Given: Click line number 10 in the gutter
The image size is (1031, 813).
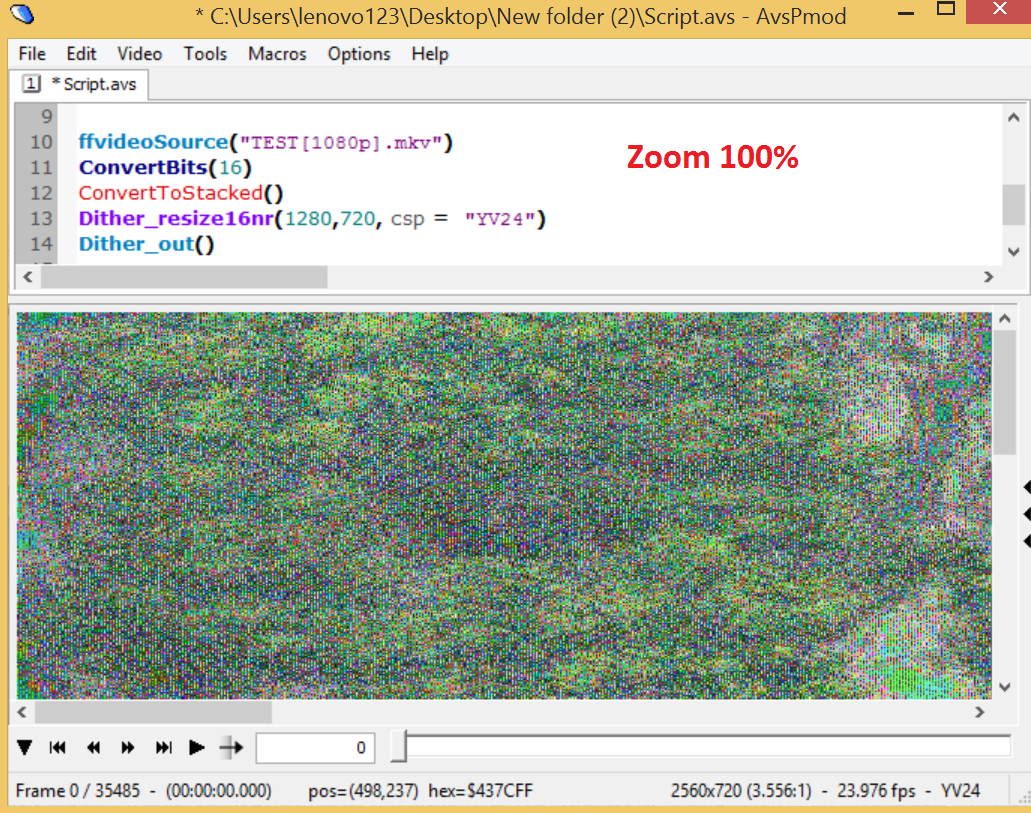Looking at the screenshot, I should [41, 141].
